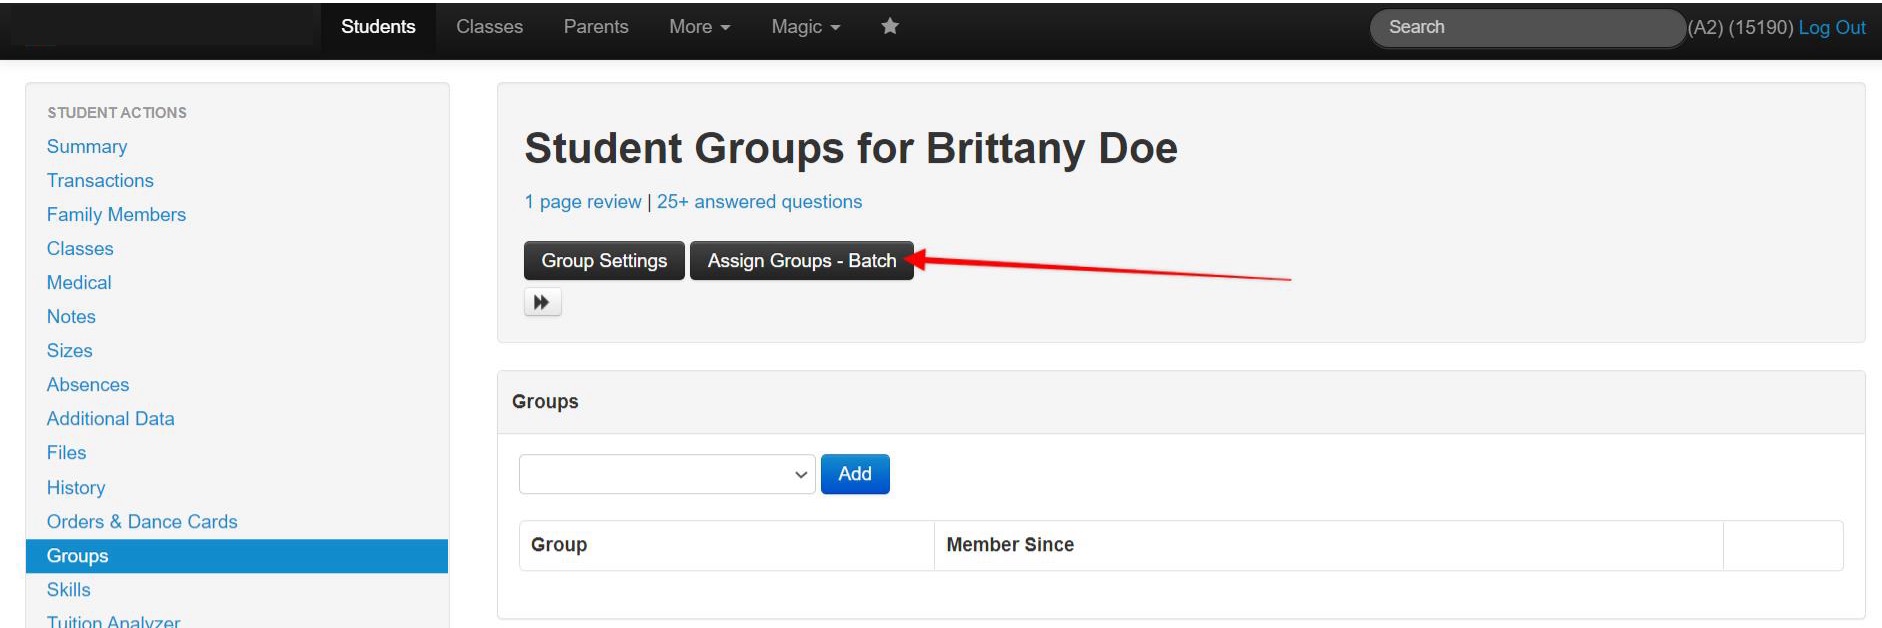The image size is (1882, 628).
Task: View Family Members in sidebar
Action: (116, 215)
